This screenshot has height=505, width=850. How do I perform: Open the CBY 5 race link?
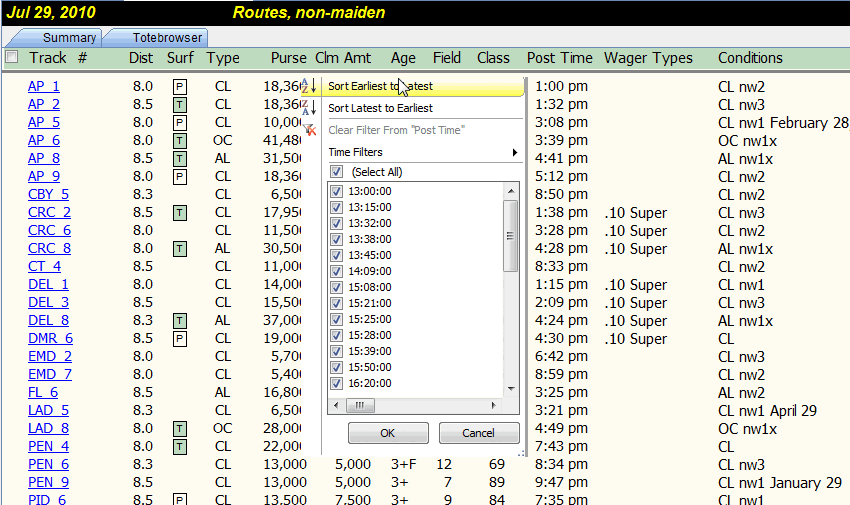coord(48,194)
